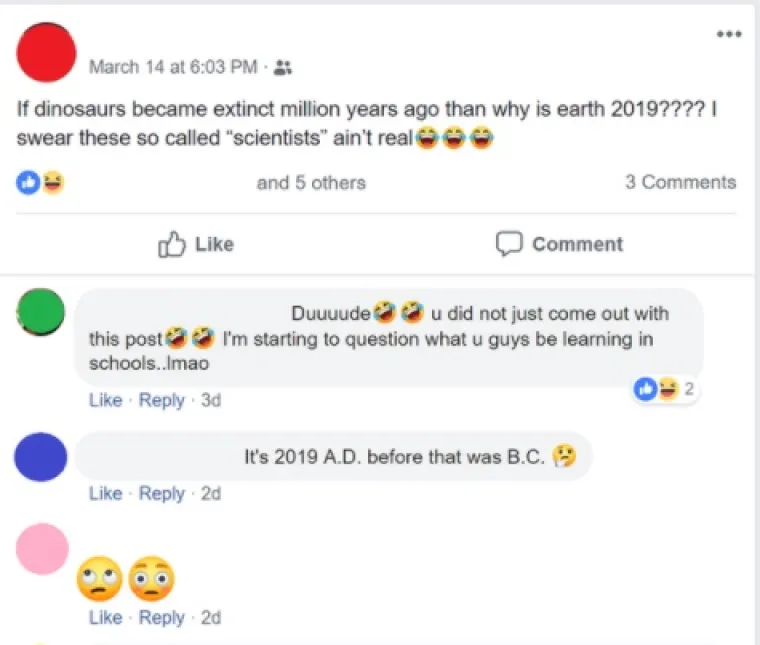
Task: Reply to the 'Duuuude' comment
Action: tap(161, 400)
